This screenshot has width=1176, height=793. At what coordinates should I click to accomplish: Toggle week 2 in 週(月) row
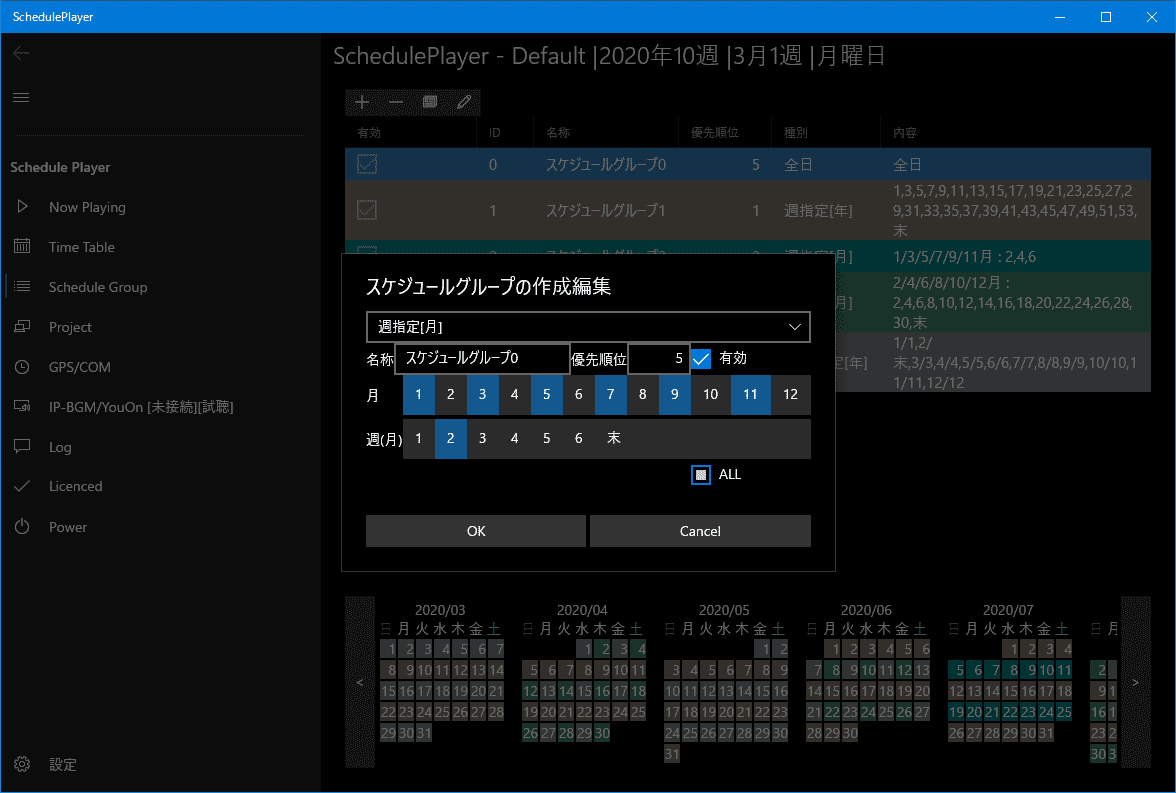point(451,438)
